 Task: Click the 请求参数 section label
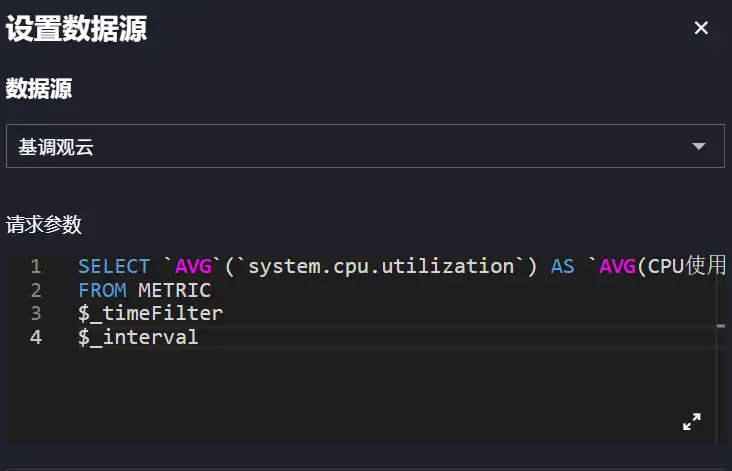pyautogui.click(x=43, y=223)
